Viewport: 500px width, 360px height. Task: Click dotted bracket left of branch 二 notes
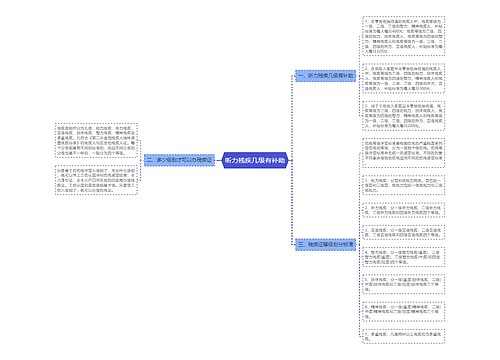141,160
